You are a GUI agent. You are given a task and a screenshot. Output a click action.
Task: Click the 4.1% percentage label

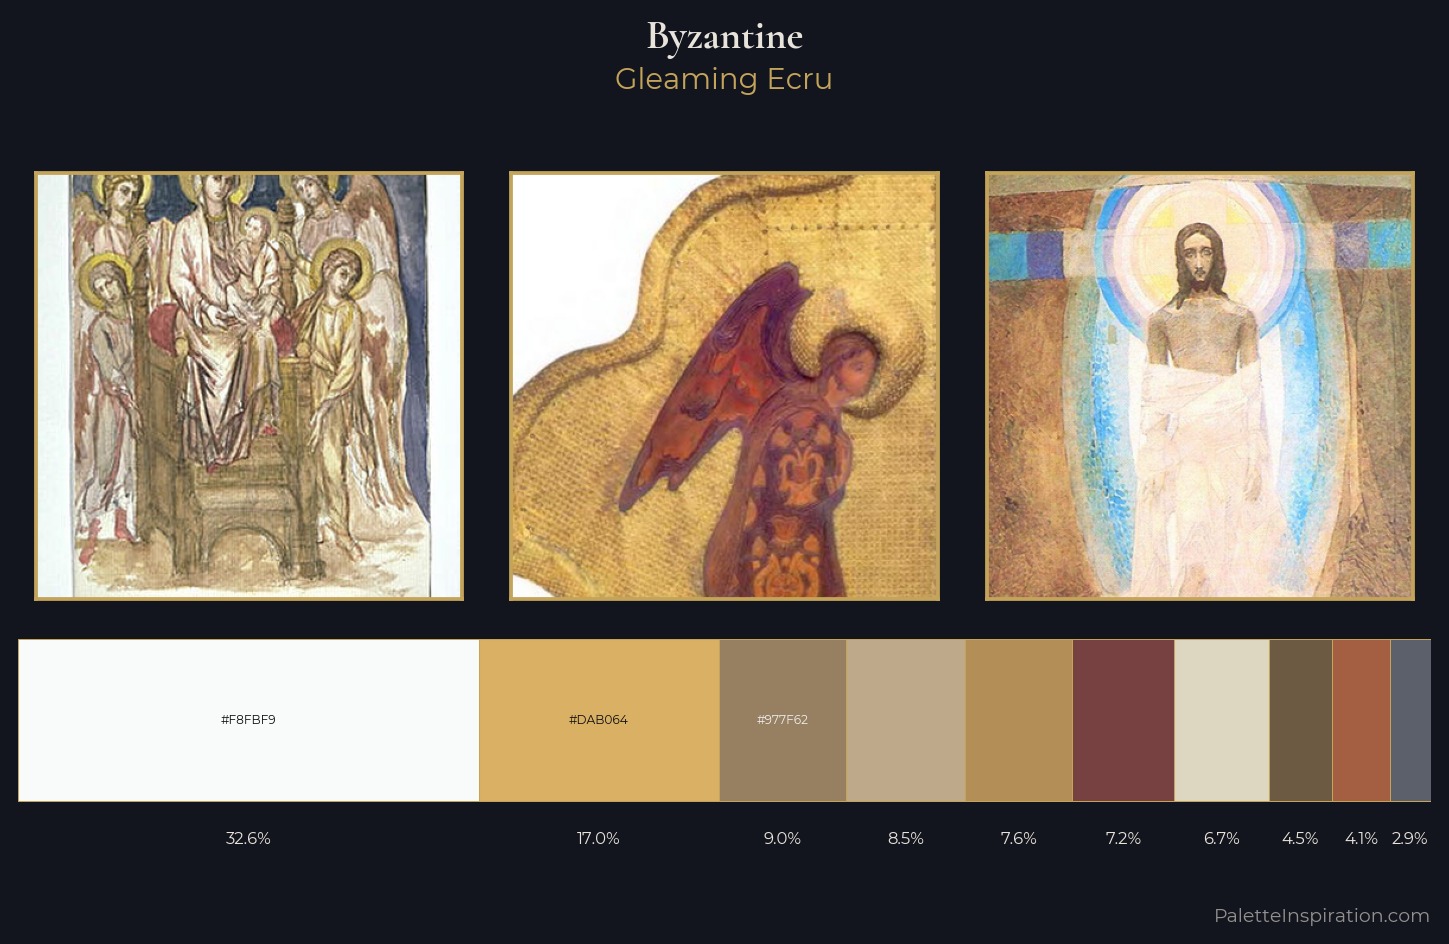pyautogui.click(x=1361, y=838)
